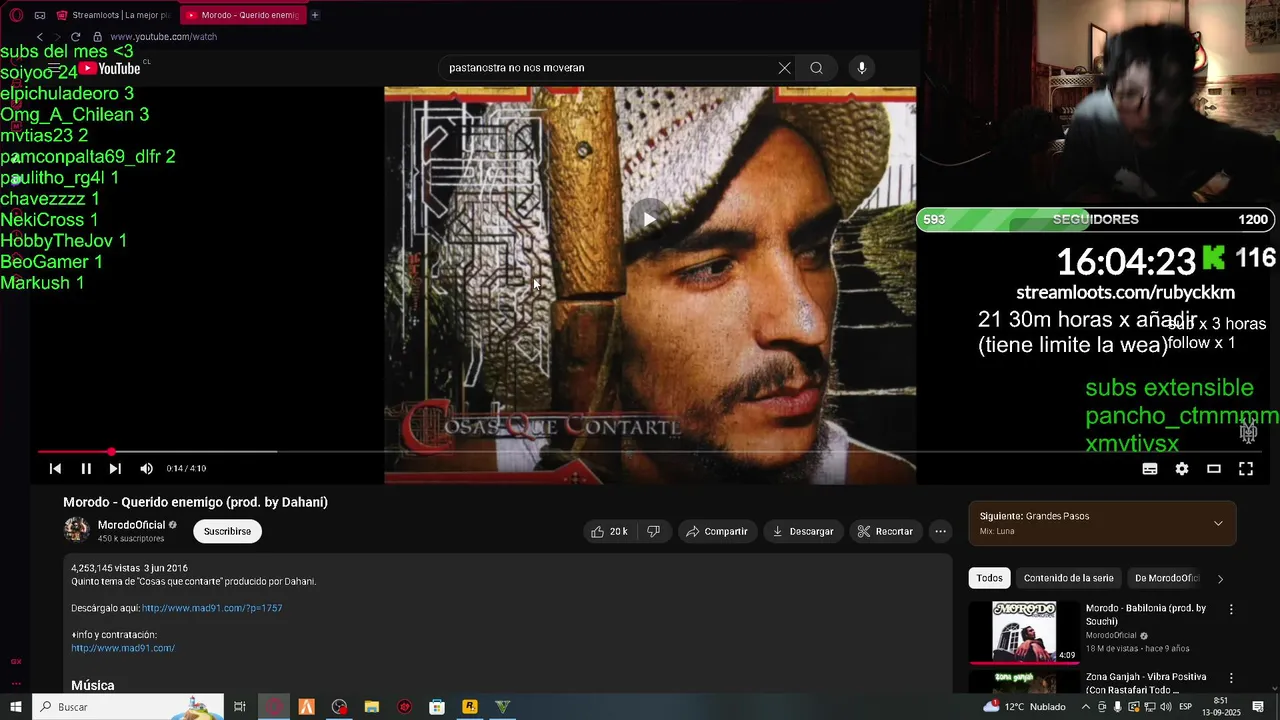Image resolution: width=1280 pixels, height=720 pixels.
Task: Go back with the browser back arrow
Action: click(40, 37)
